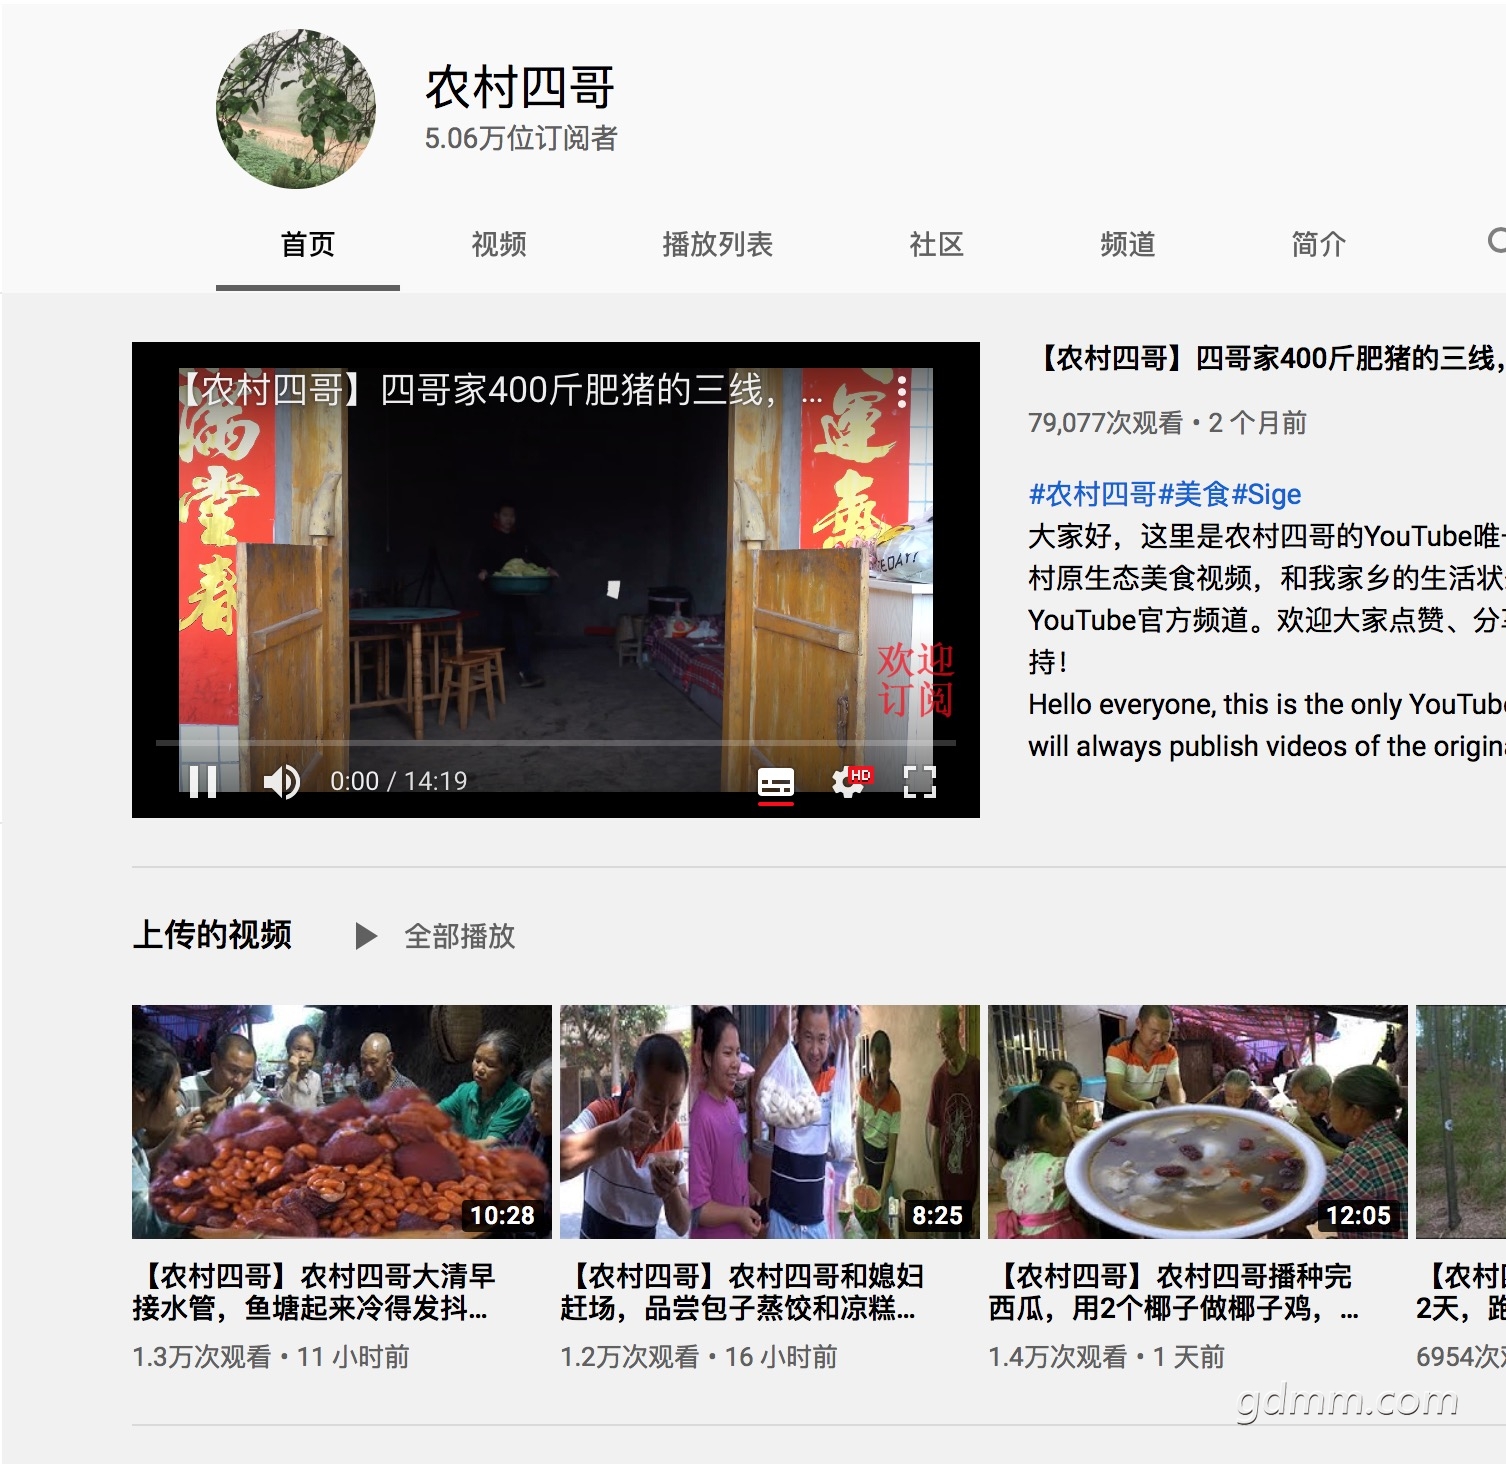Click the play-all triangle icon
This screenshot has width=1506, height=1464.
pos(366,936)
